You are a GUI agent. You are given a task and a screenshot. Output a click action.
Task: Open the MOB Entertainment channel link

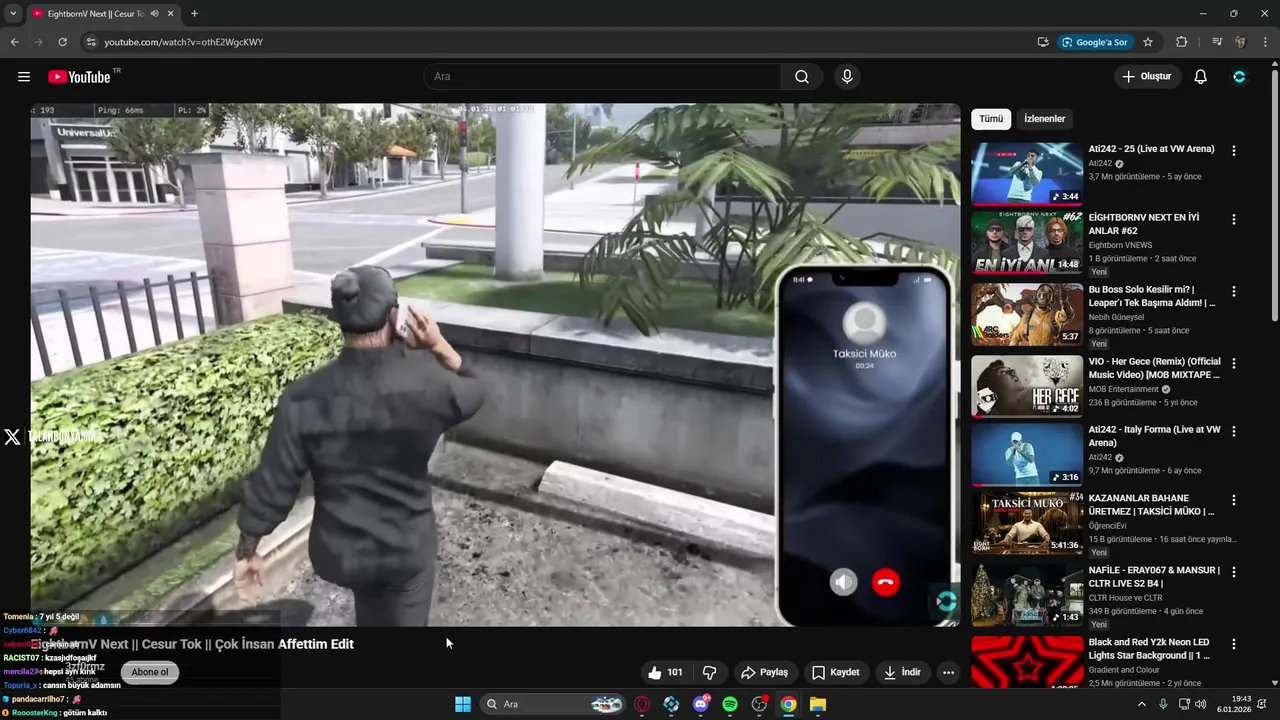(1124, 389)
